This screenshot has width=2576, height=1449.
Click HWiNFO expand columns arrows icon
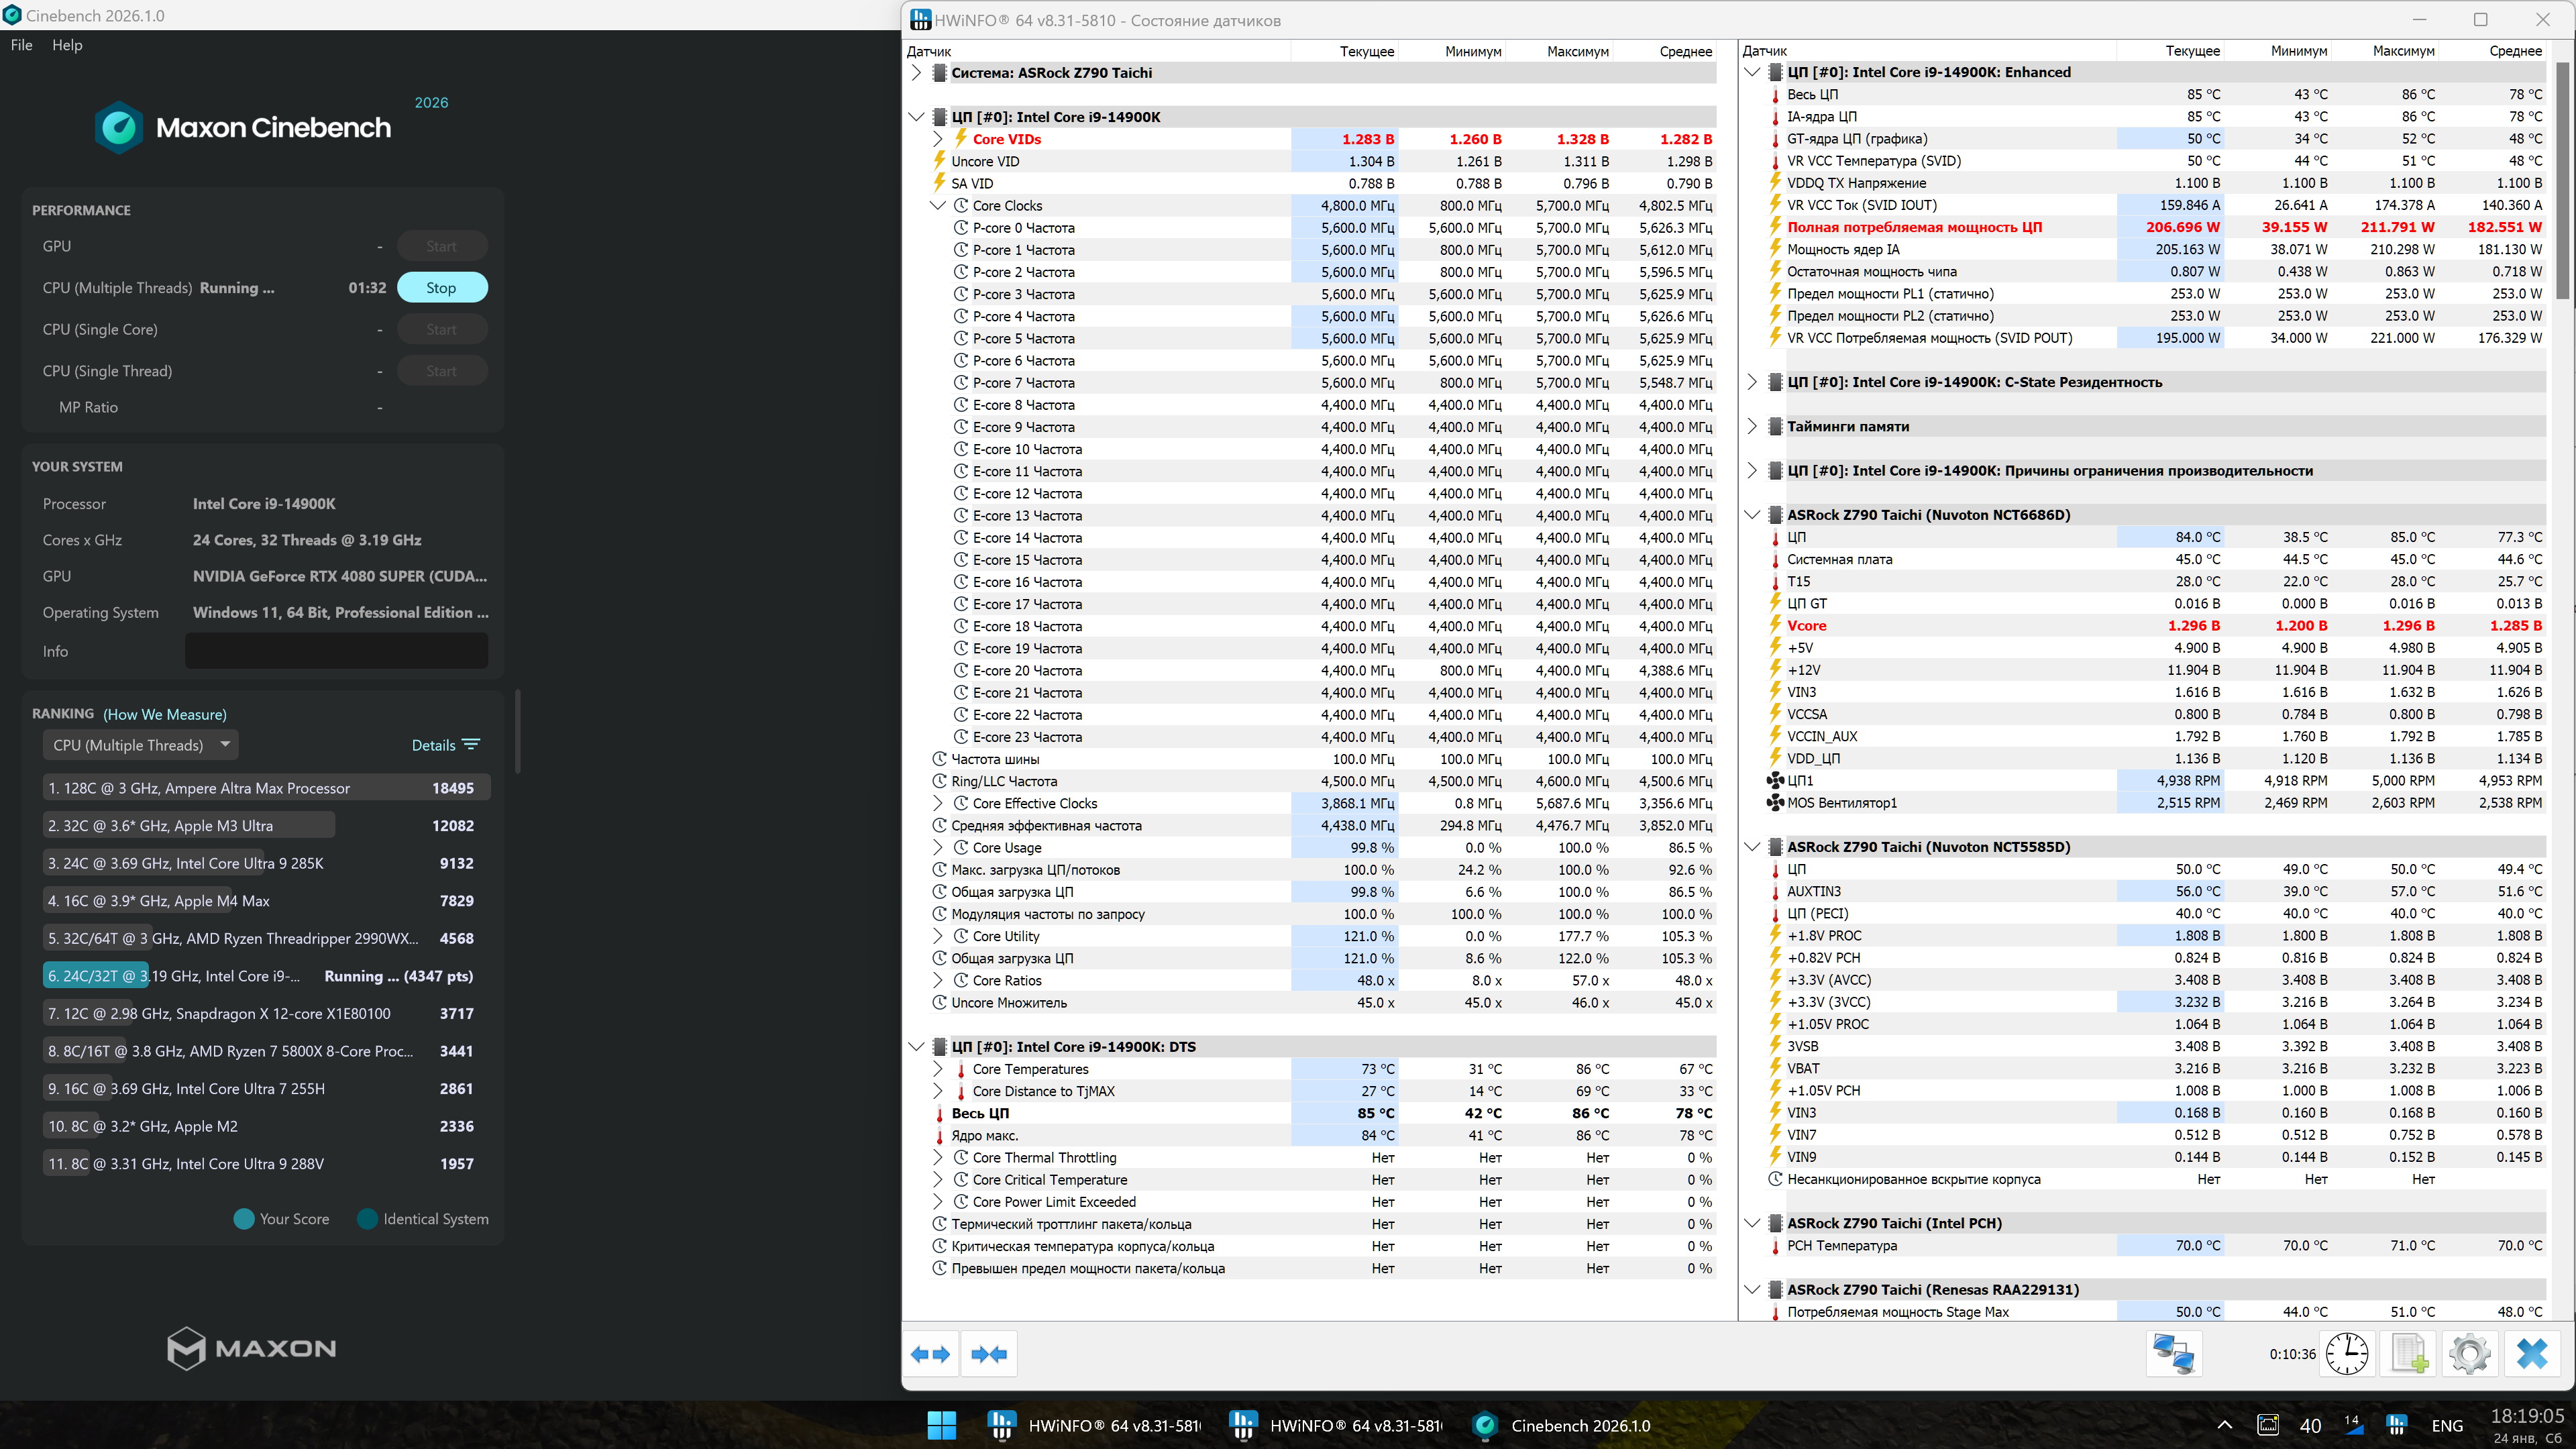(x=930, y=1354)
